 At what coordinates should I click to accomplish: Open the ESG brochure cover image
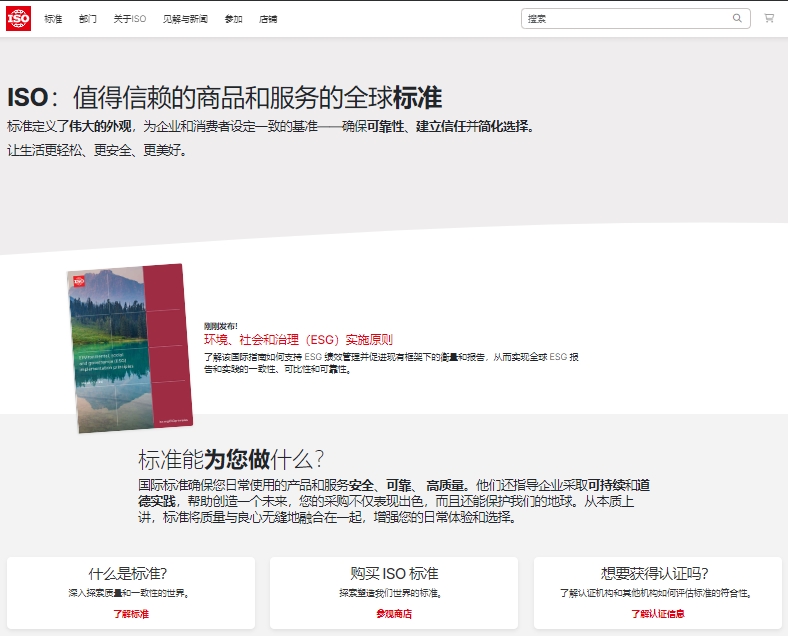(130, 348)
